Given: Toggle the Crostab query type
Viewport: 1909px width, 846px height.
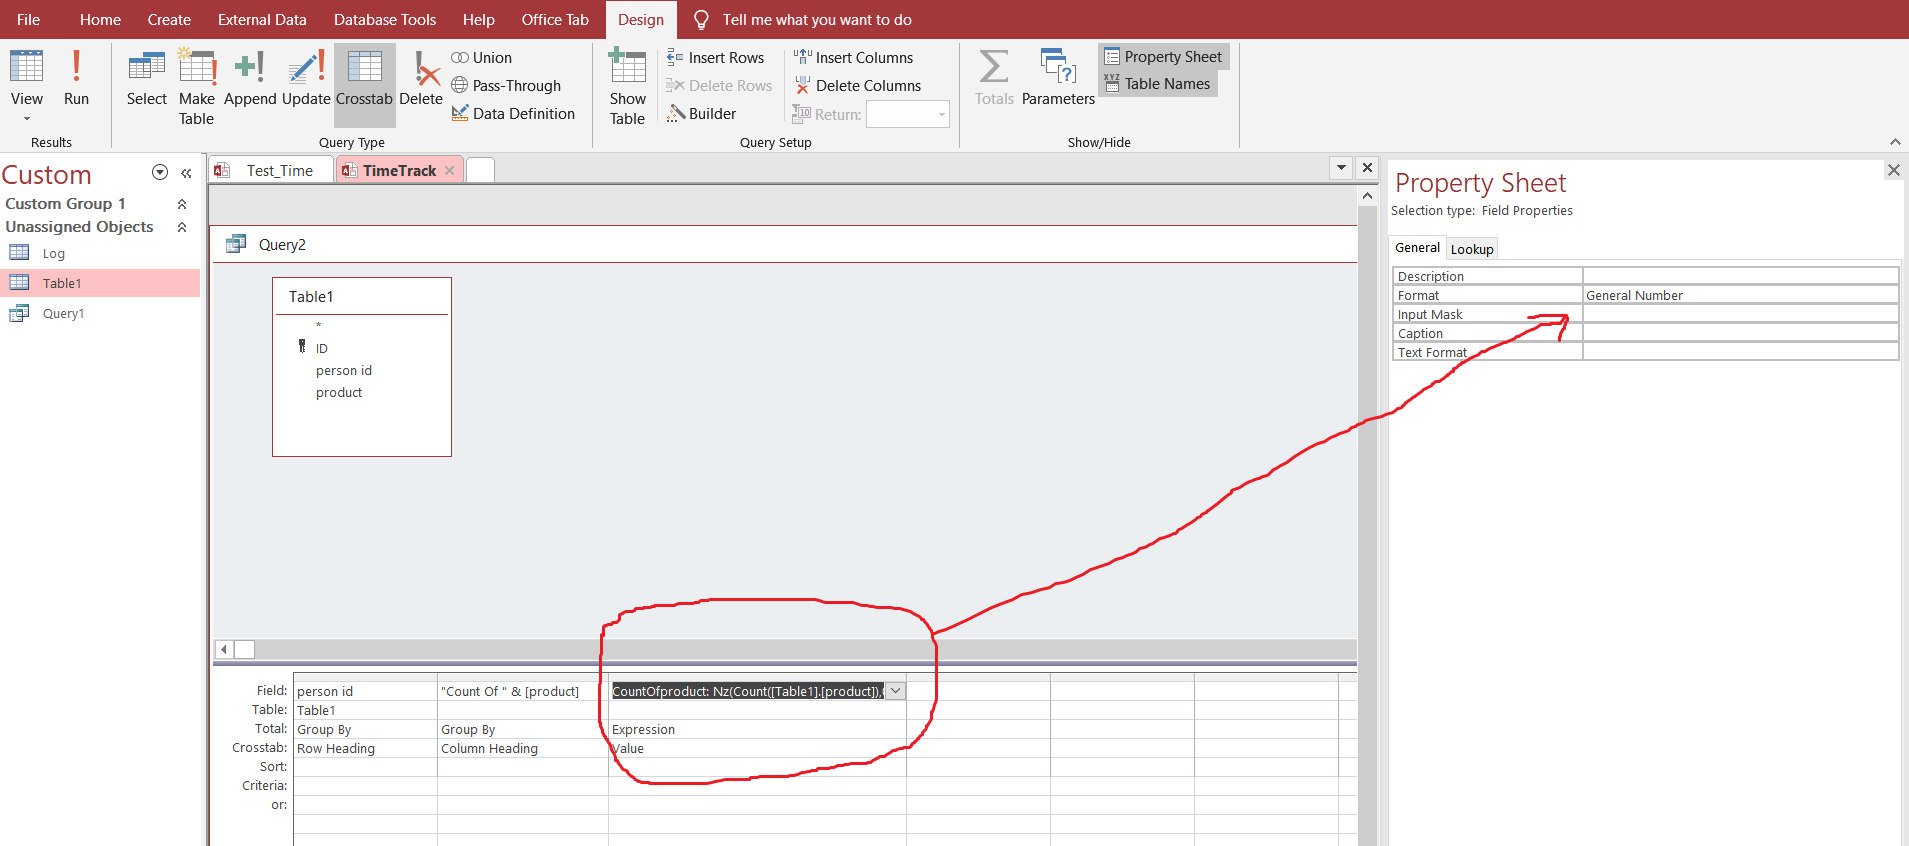Looking at the screenshot, I should (364, 78).
